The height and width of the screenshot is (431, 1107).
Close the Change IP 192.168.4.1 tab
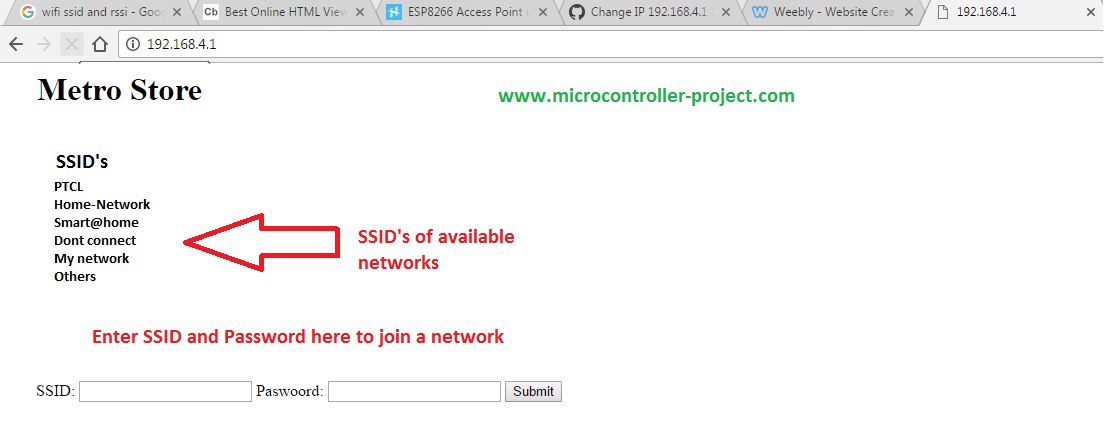725,12
